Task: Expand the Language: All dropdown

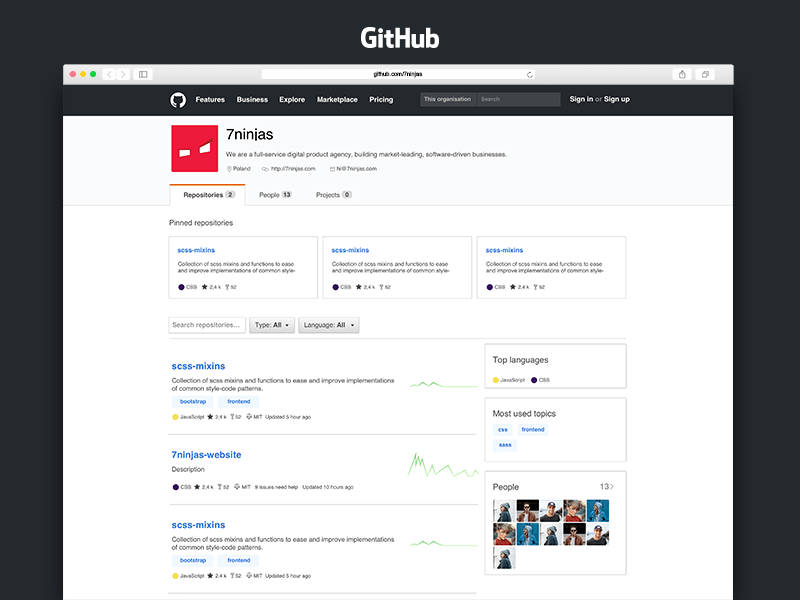Action: pyautogui.click(x=329, y=325)
